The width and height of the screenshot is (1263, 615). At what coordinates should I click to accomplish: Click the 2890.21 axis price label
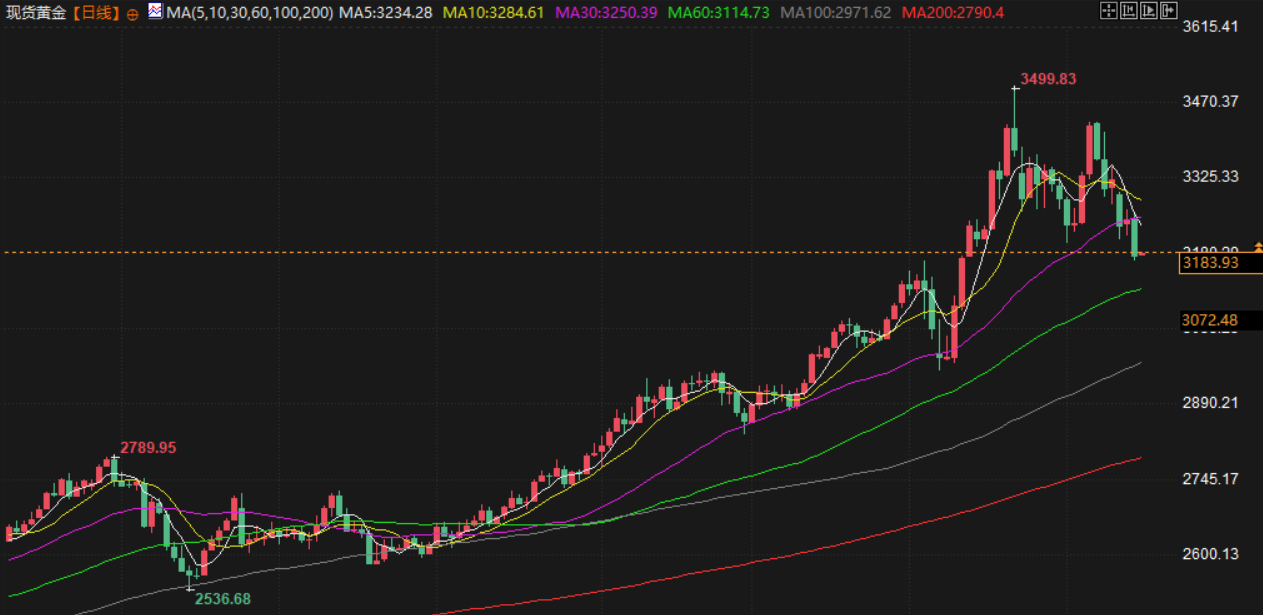point(1210,403)
